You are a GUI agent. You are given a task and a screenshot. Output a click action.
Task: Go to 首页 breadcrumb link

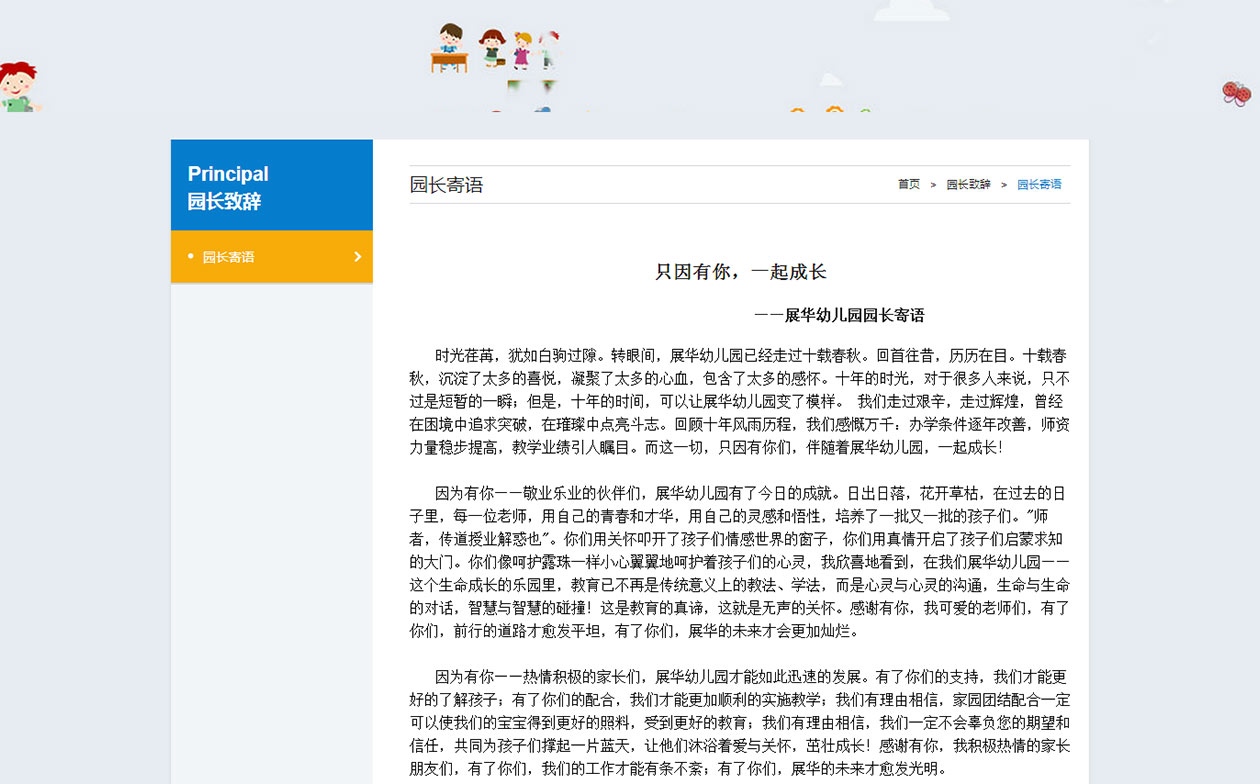coord(908,185)
